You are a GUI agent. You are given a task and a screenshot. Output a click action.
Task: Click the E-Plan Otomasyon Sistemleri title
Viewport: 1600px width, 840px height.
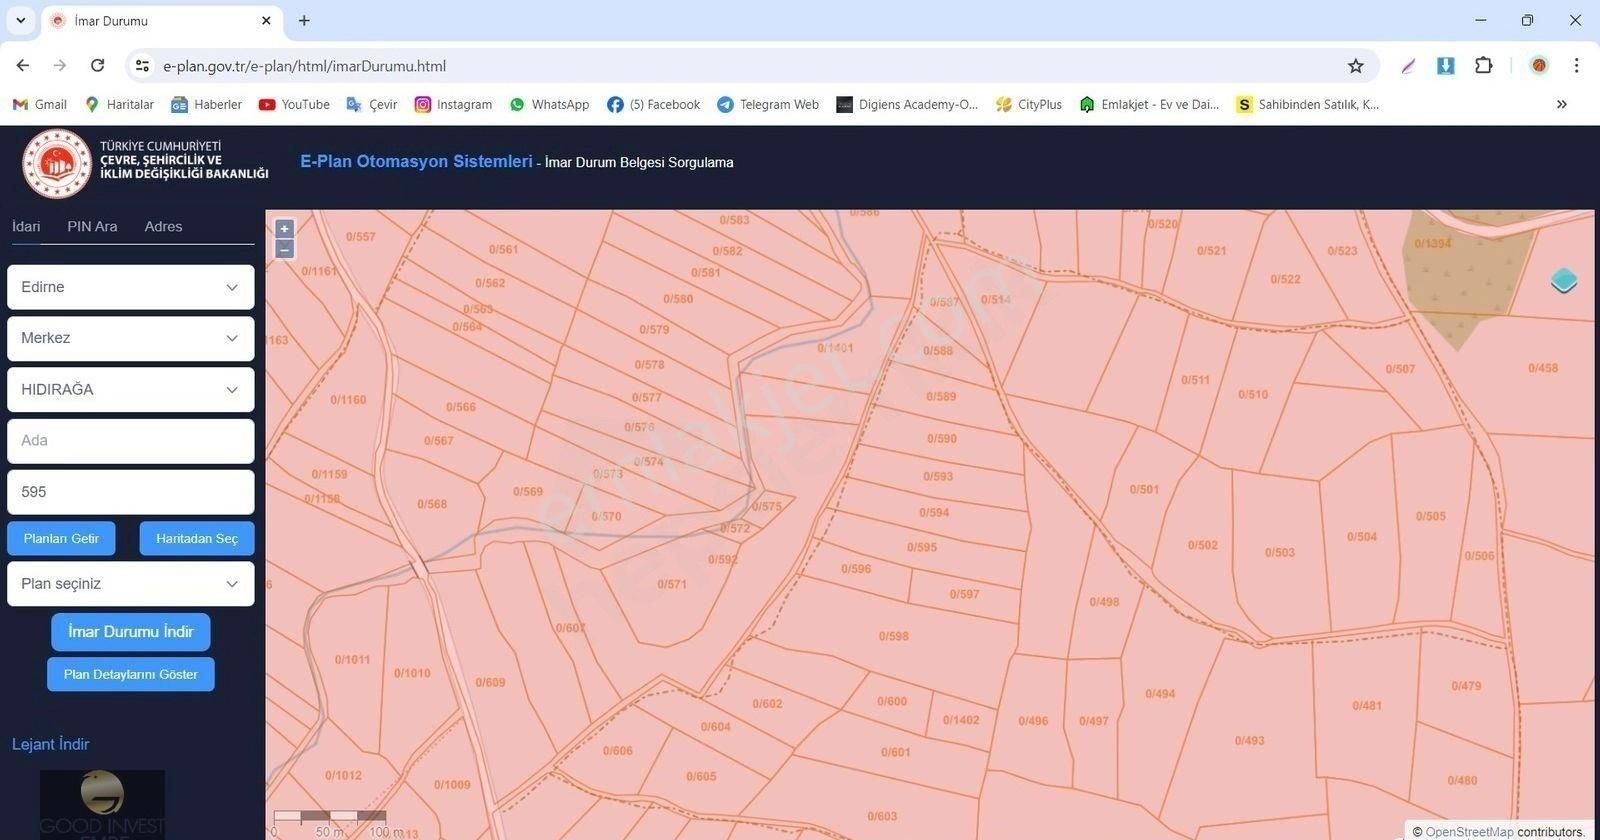(416, 161)
